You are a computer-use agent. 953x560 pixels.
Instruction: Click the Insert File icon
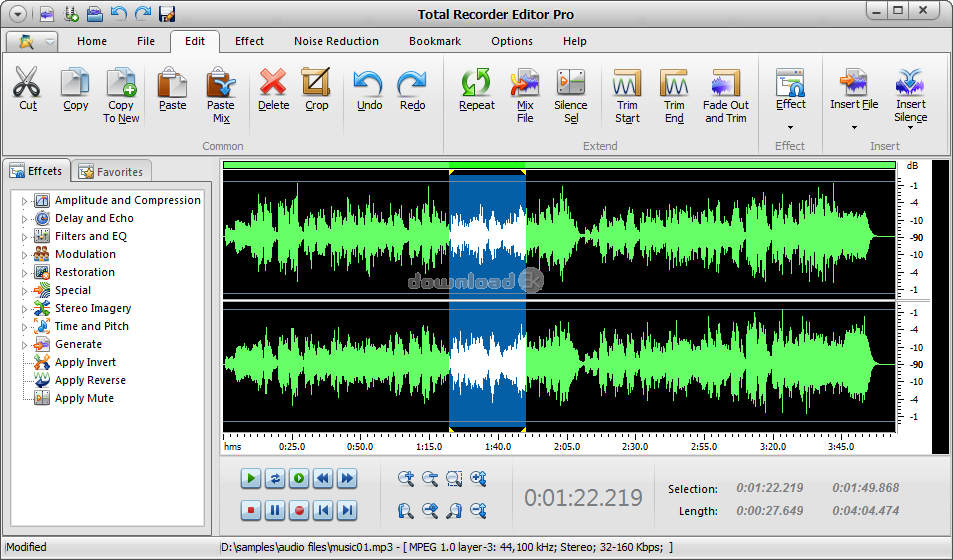tap(854, 83)
